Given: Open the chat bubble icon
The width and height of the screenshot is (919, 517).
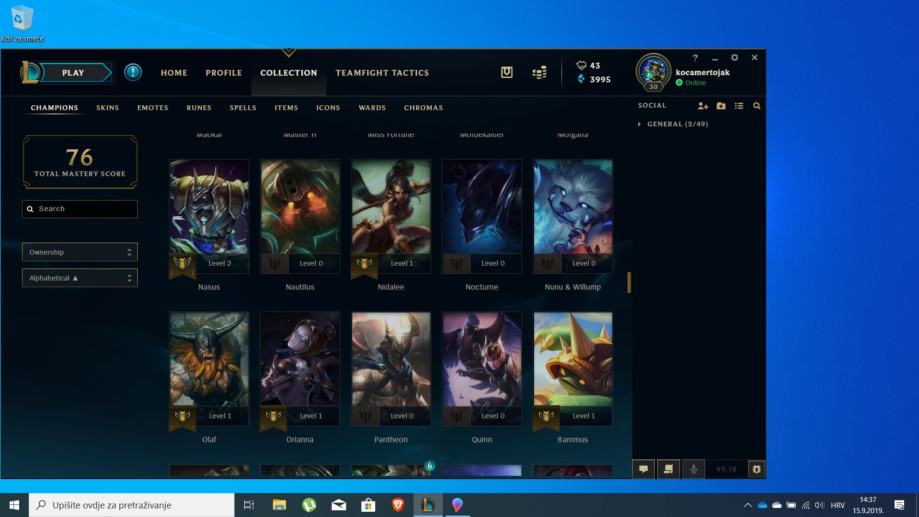Looking at the screenshot, I should [x=644, y=469].
